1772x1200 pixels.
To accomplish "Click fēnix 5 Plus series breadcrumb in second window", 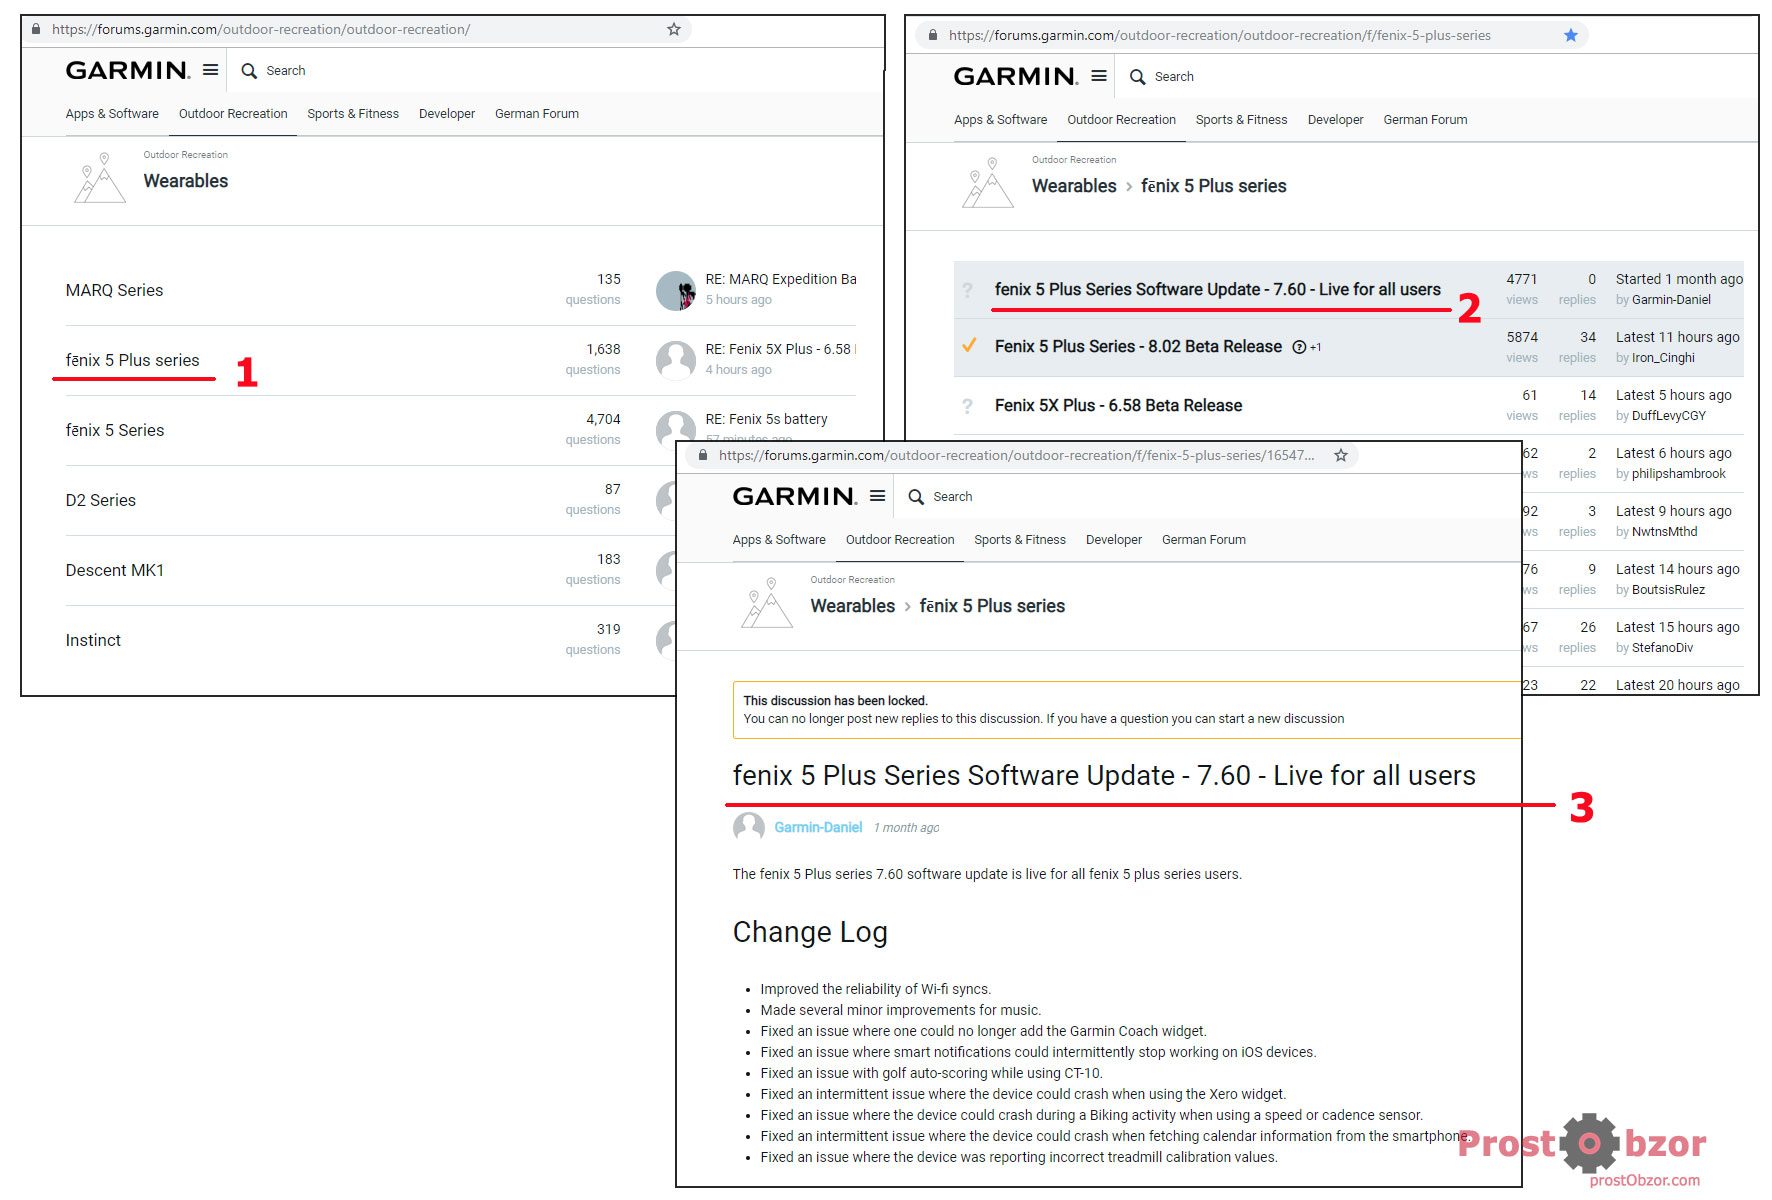I will tap(1213, 186).
